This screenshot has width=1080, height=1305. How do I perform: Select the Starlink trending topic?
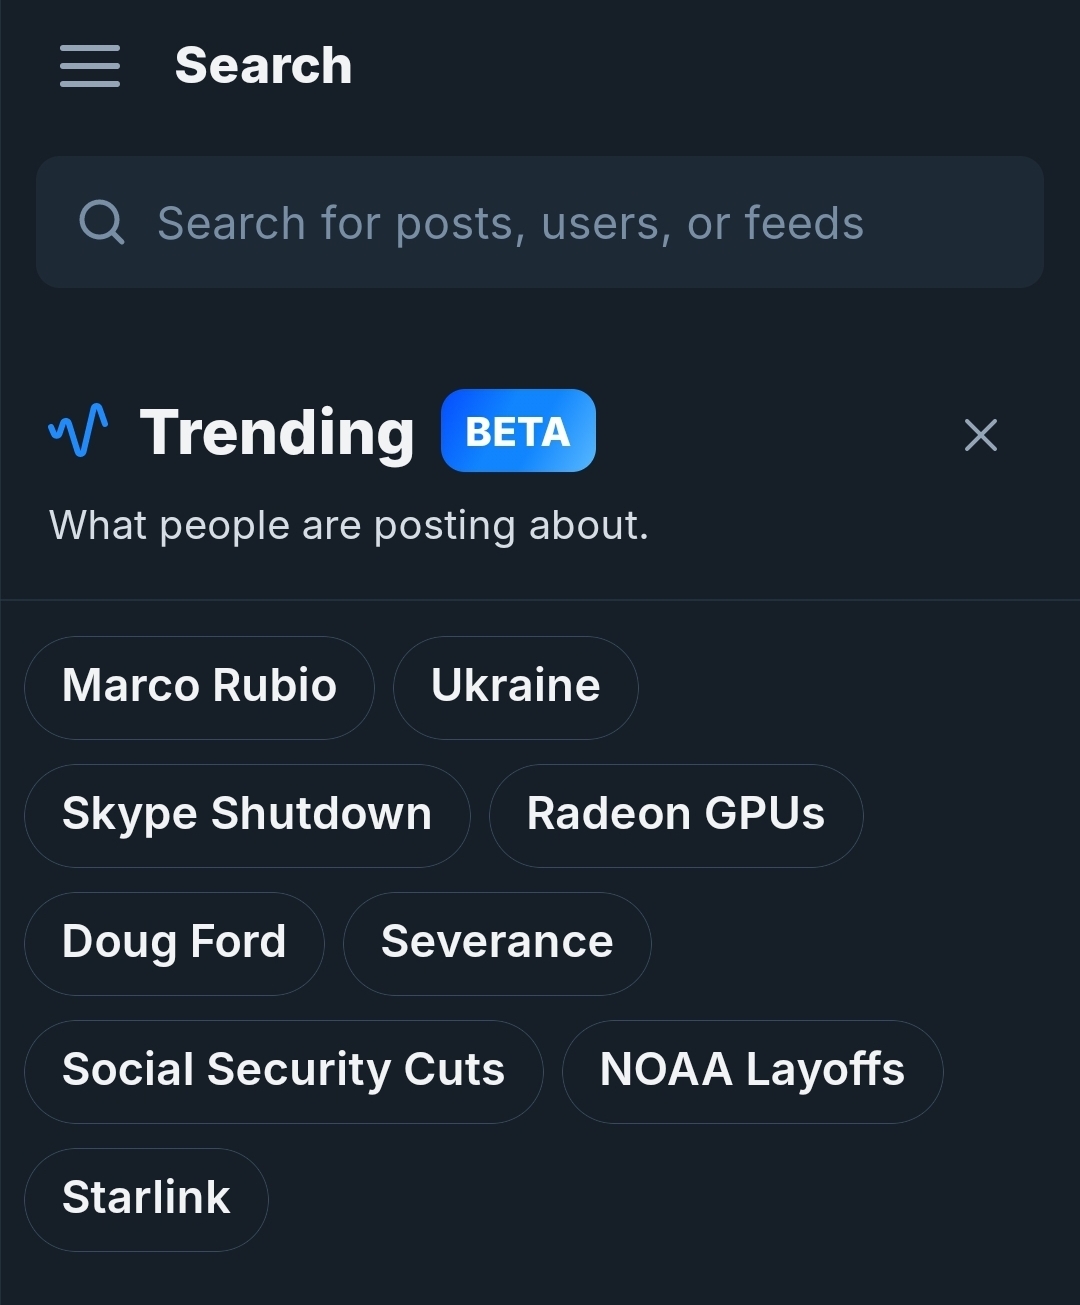[x=146, y=1199]
